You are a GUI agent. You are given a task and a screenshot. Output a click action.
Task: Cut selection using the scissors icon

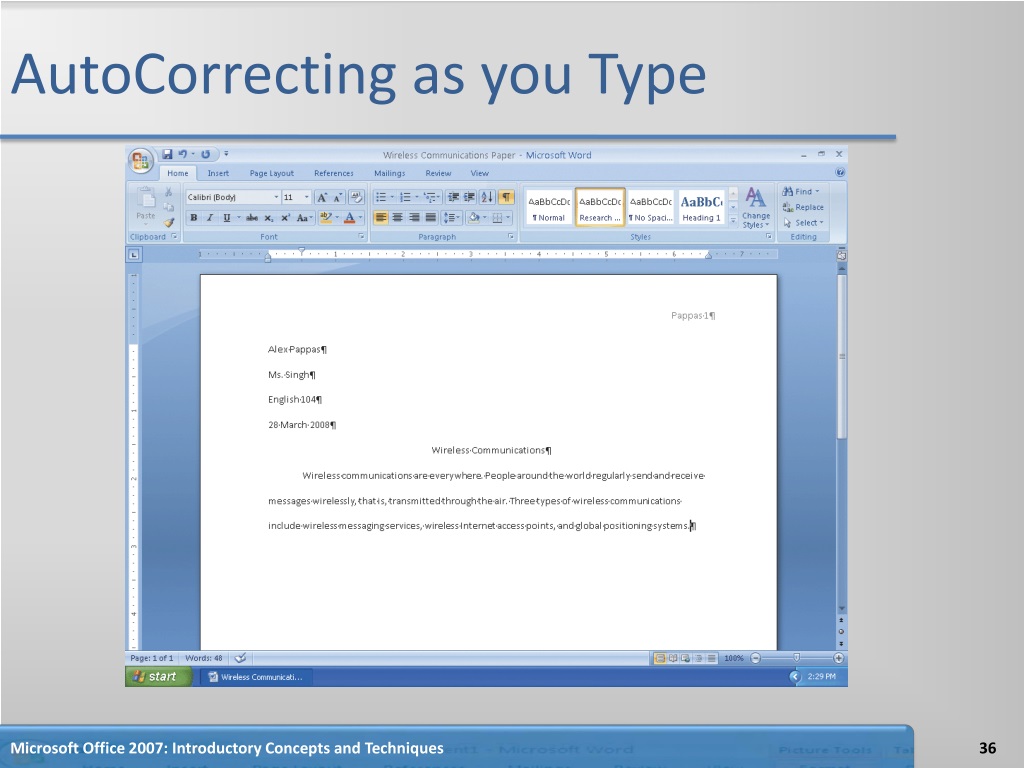pos(168,191)
